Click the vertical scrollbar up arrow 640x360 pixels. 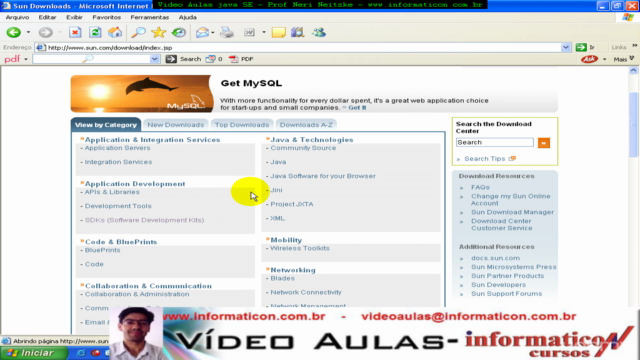click(633, 70)
